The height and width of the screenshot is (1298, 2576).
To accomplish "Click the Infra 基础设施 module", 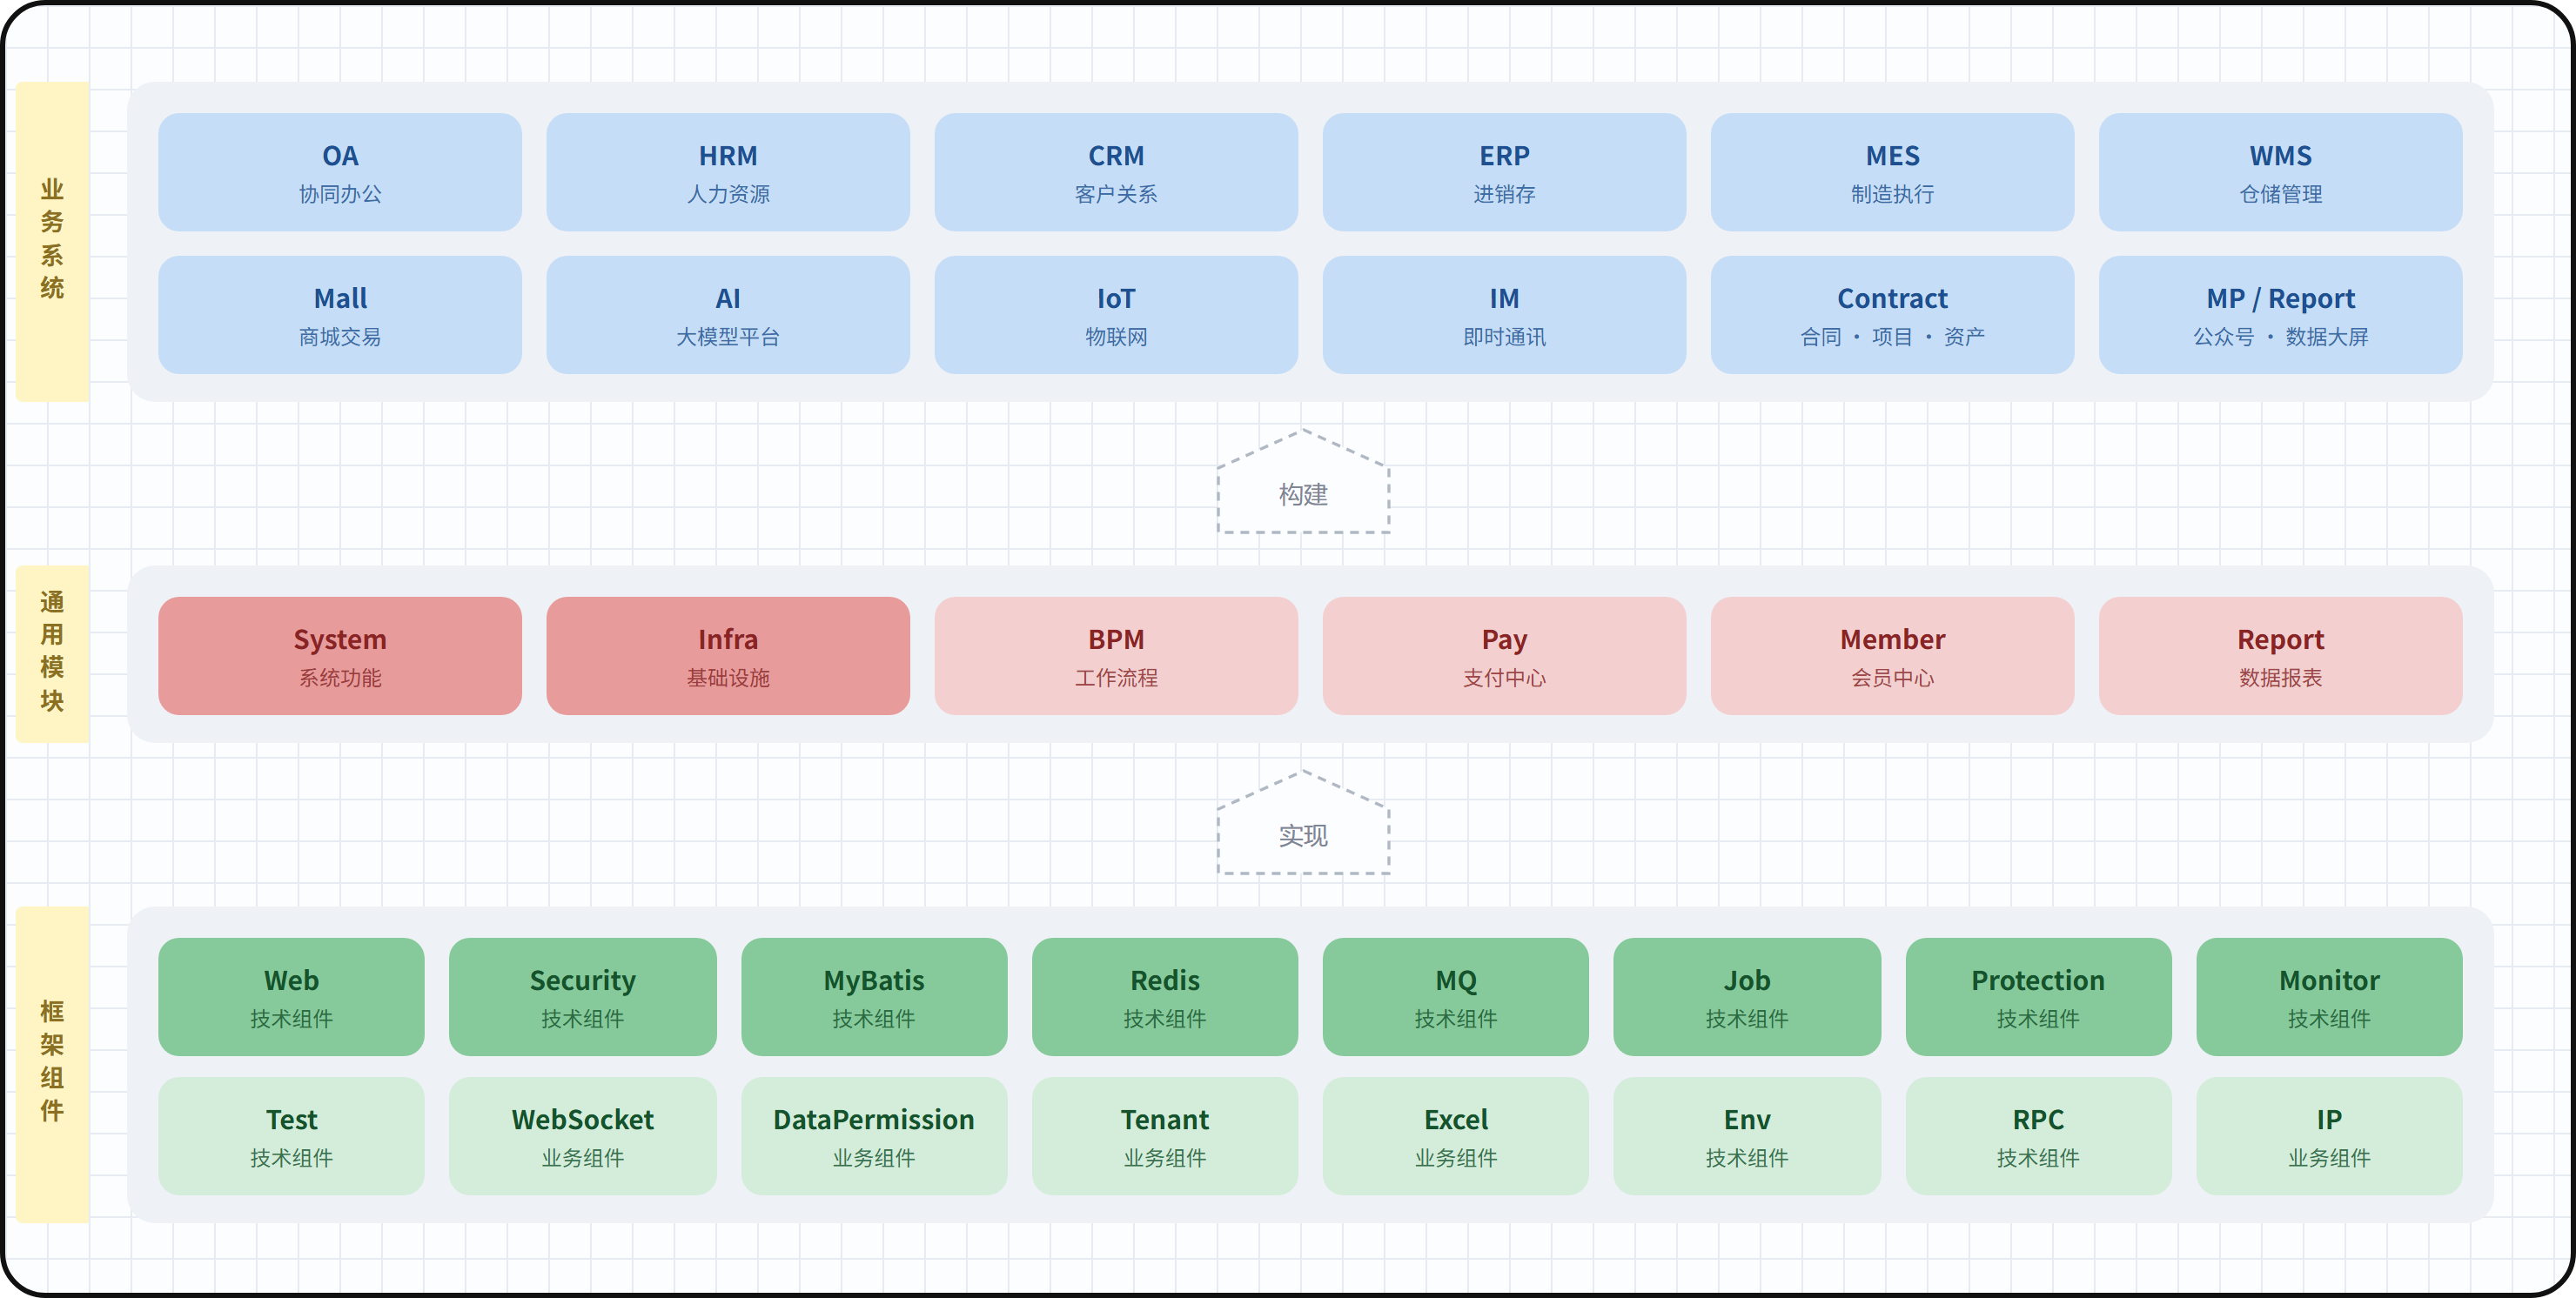I will coord(728,656).
